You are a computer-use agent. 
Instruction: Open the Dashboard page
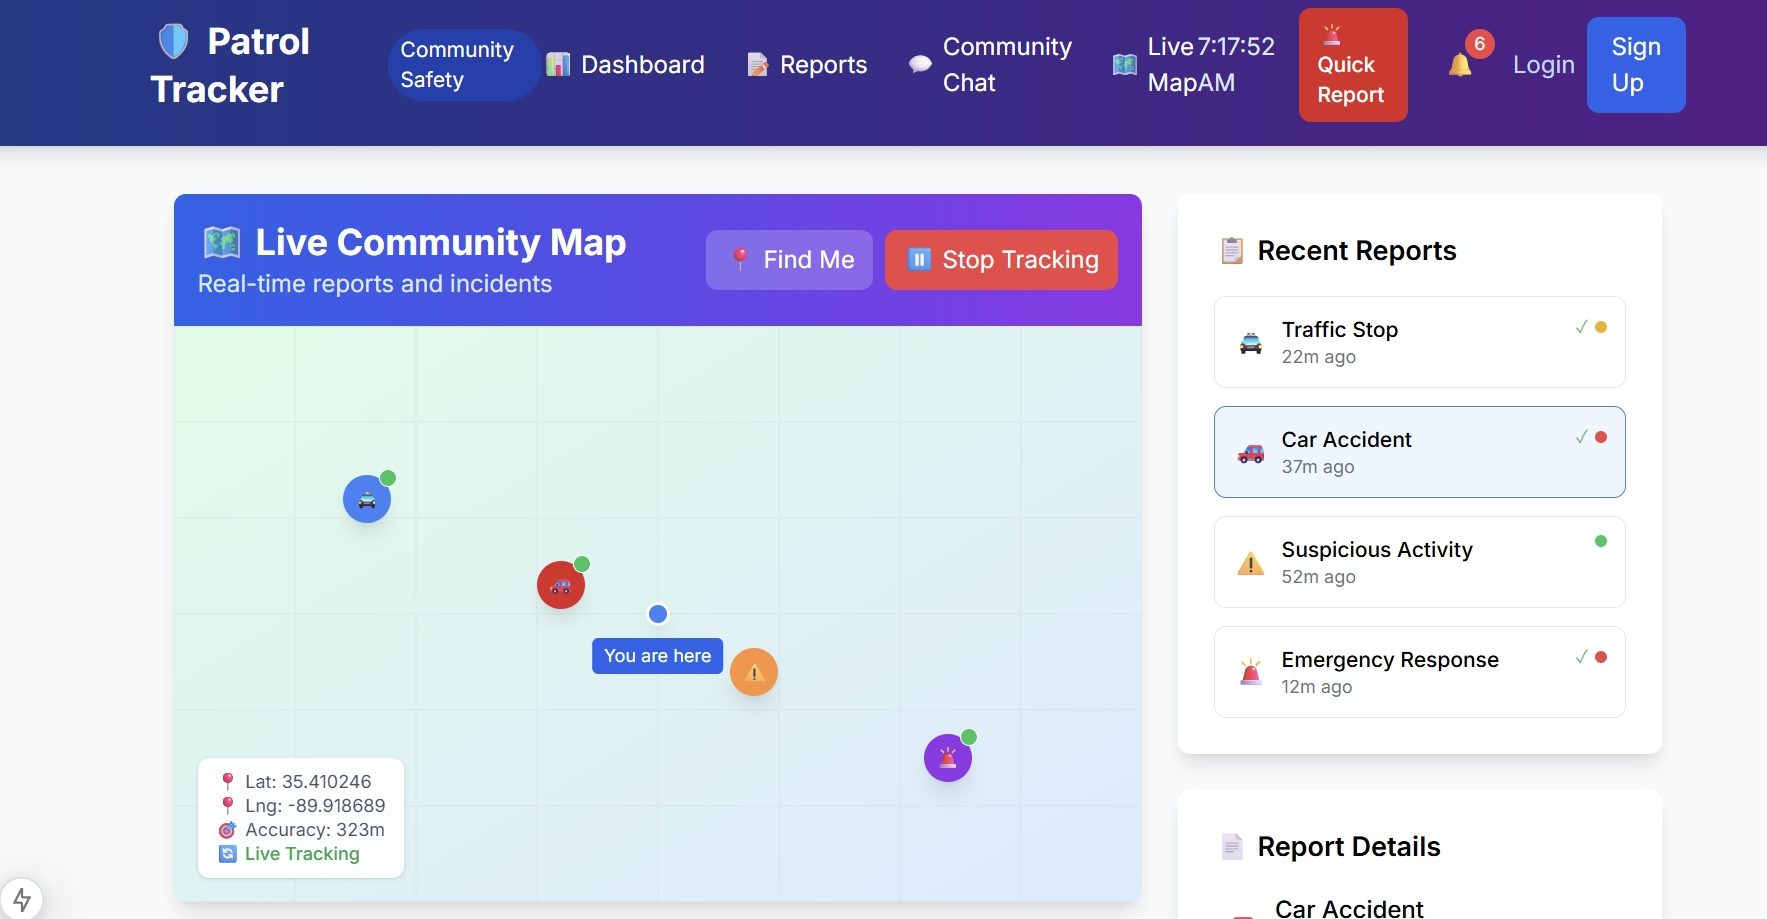pyautogui.click(x=626, y=65)
